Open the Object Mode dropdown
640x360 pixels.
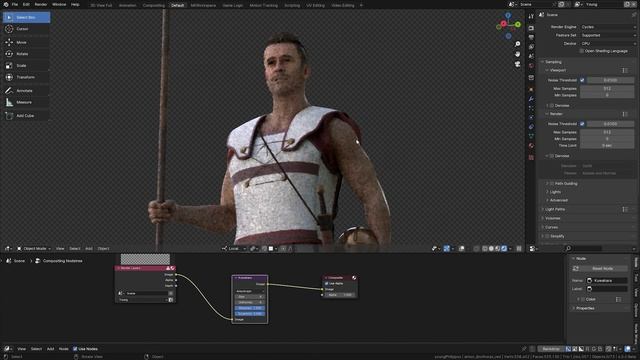tap(34, 249)
